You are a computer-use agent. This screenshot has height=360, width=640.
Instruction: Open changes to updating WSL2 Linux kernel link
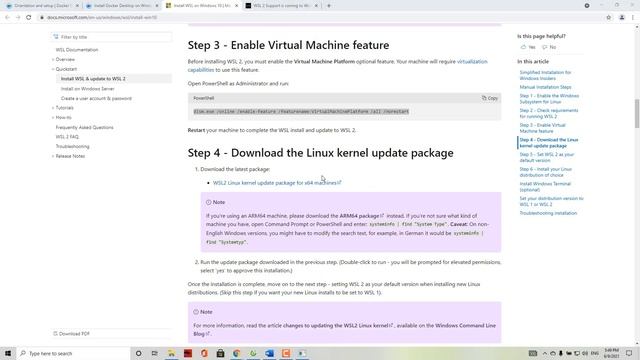coord(338,326)
